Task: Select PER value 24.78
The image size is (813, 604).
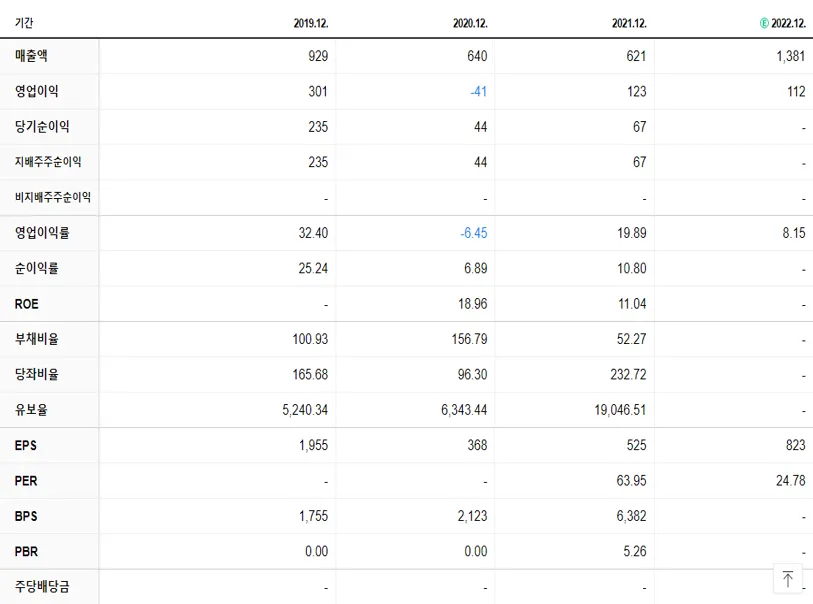Action: (x=791, y=481)
